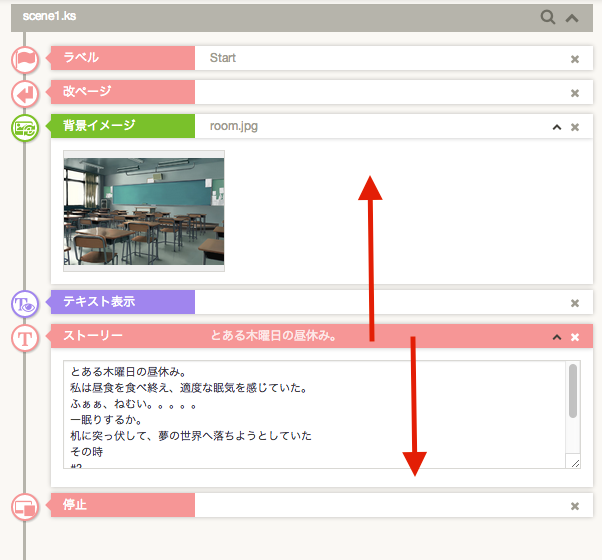Remove the 背景イメージ room.jpg row
The image size is (602, 560).
pyautogui.click(x=575, y=127)
